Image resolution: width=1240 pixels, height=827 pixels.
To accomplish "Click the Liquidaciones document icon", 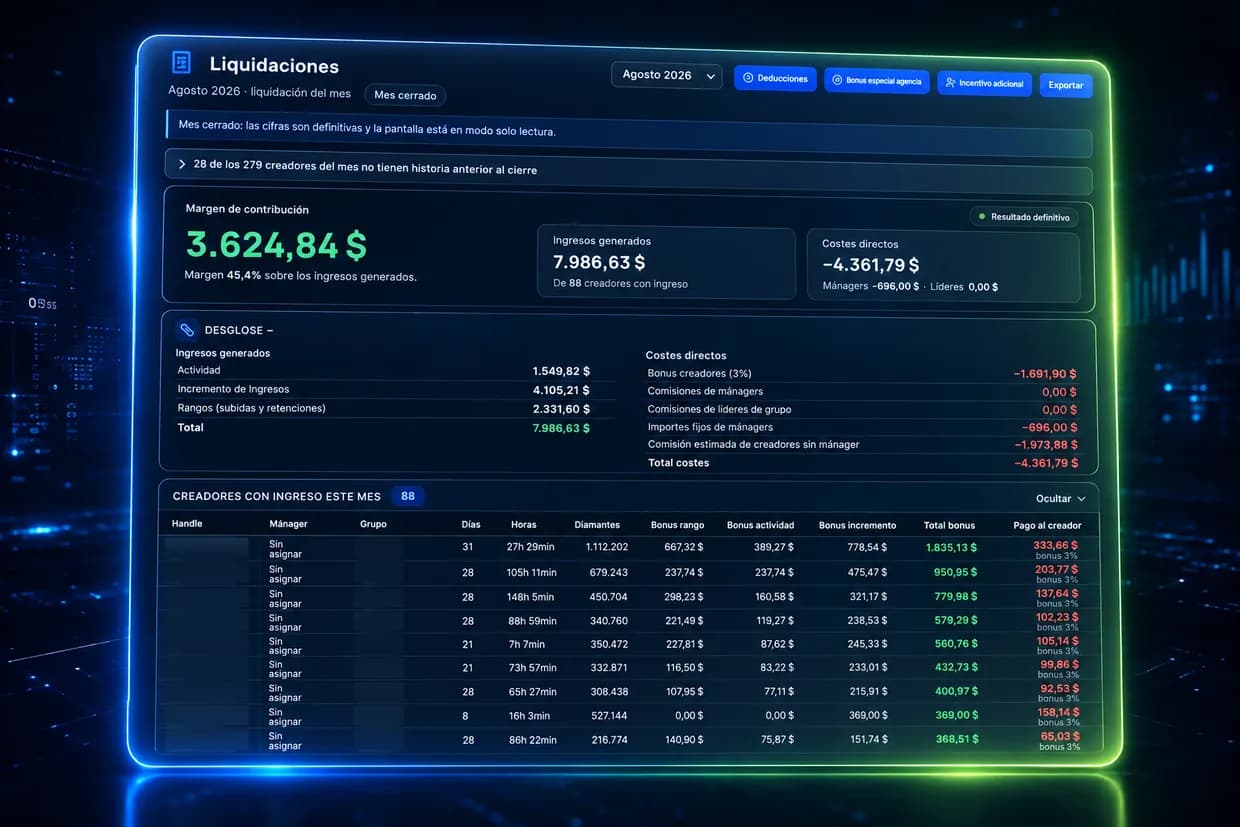I will [x=182, y=62].
